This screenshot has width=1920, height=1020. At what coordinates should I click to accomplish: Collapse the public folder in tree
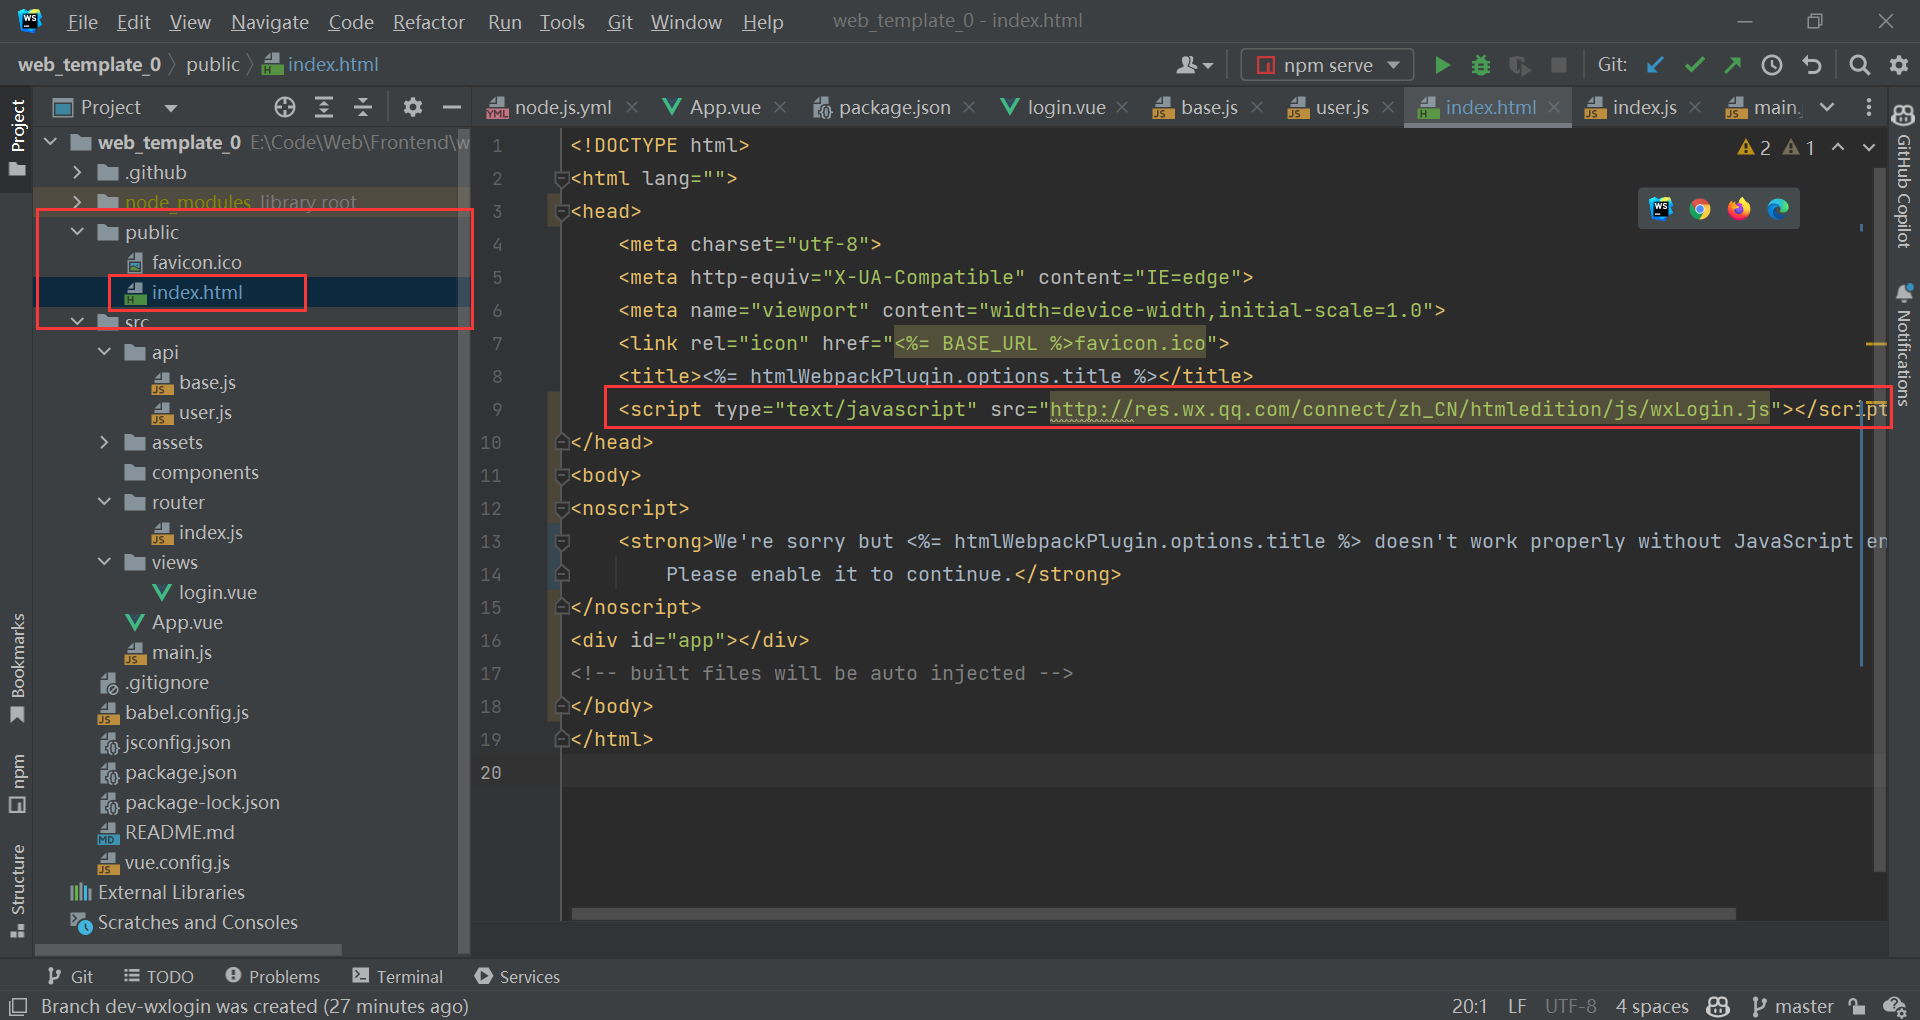tap(78, 232)
